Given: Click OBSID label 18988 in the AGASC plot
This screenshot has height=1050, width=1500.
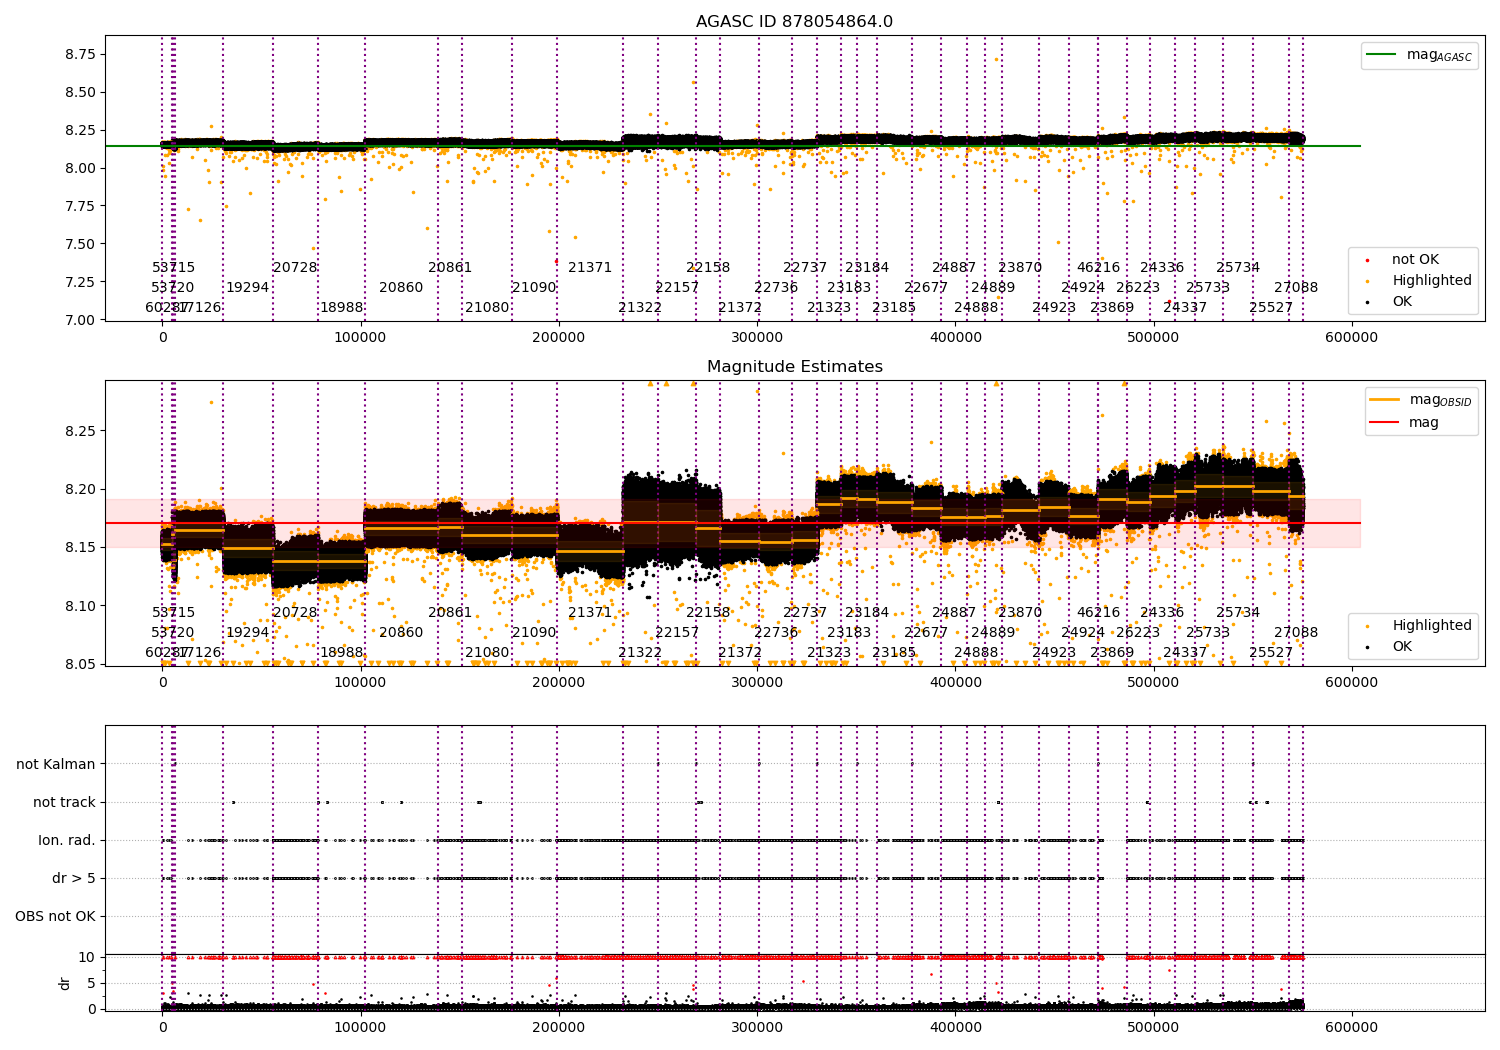Looking at the screenshot, I should pos(342,308).
